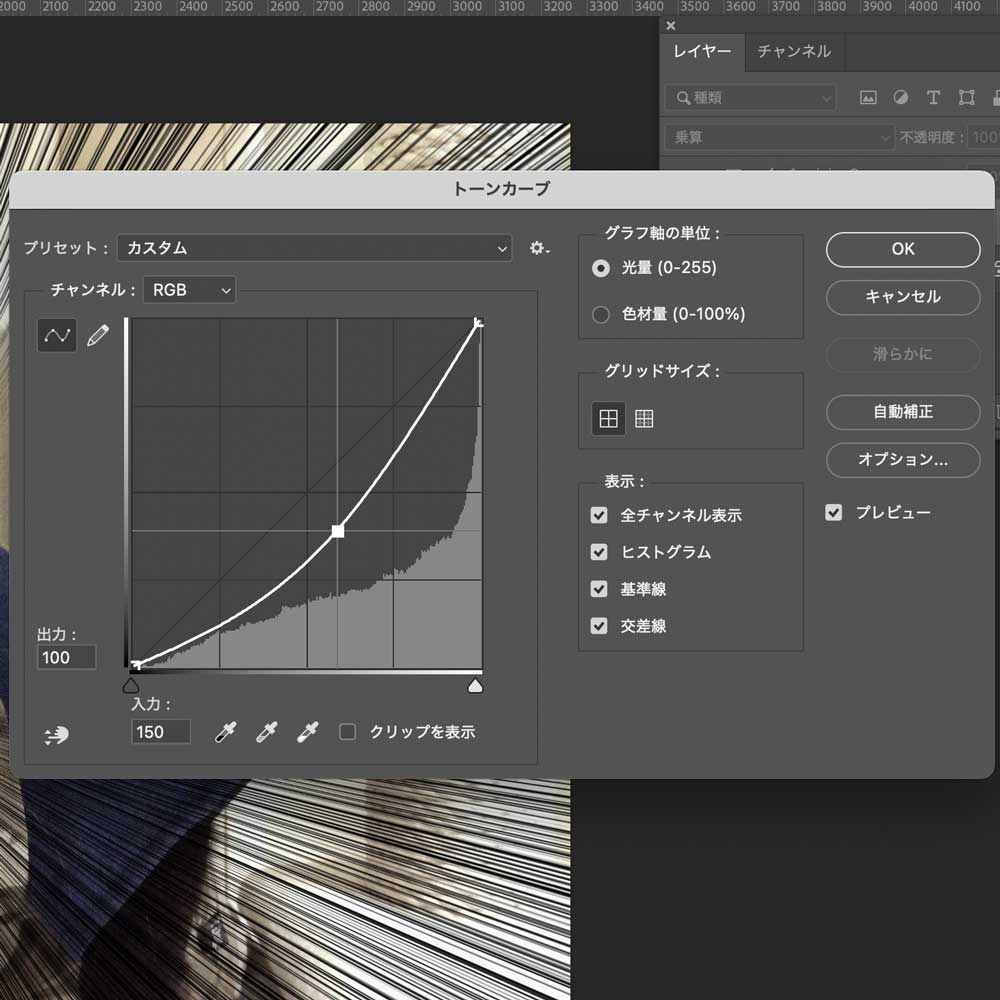Click inside the 入力 field showing 150
The width and height of the screenshot is (1000, 1000).
pyautogui.click(x=160, y=732)
